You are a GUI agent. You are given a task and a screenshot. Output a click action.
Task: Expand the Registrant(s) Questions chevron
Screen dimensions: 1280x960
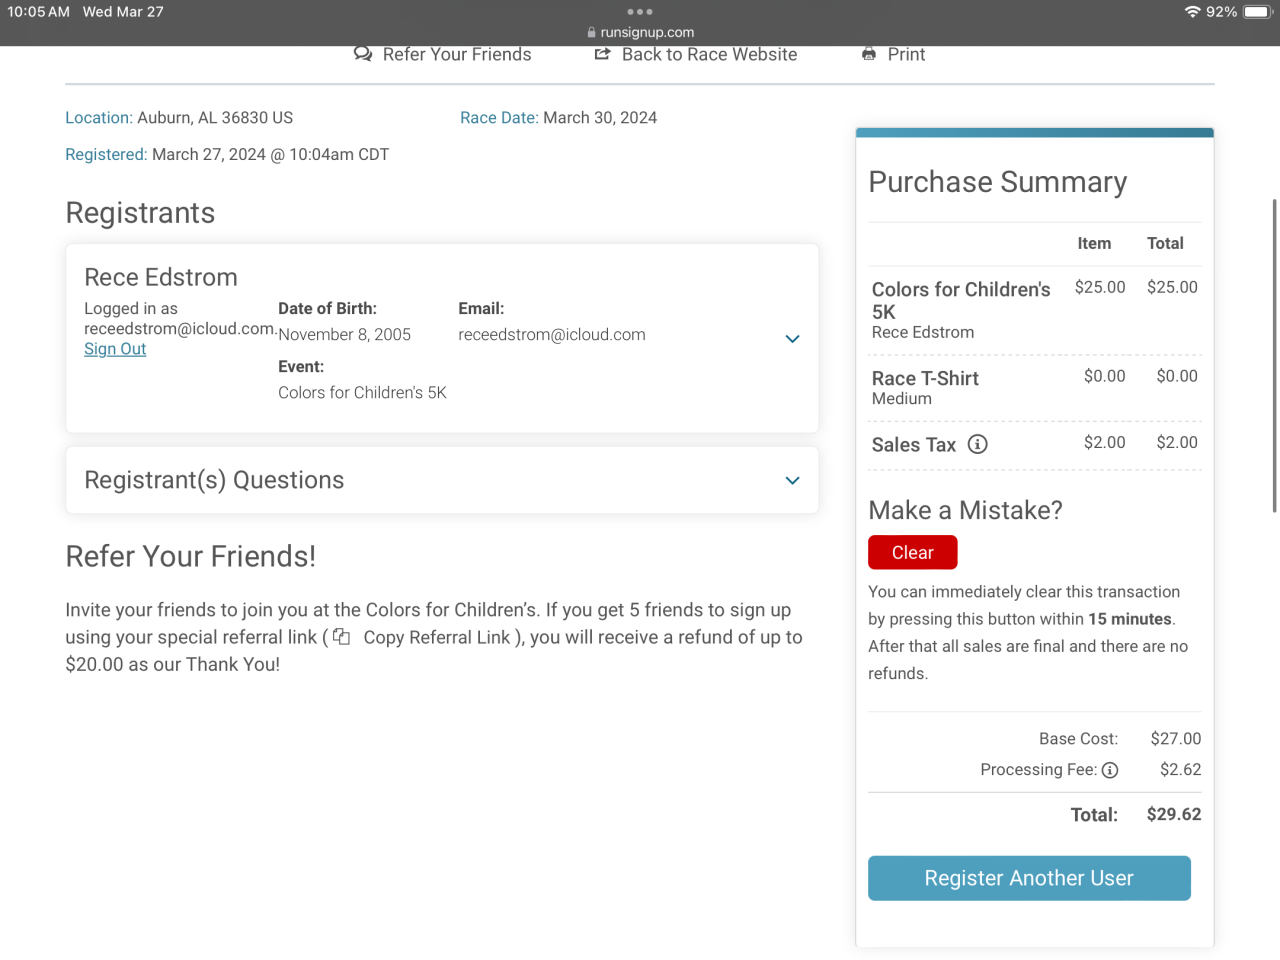[x=792, y=481]
